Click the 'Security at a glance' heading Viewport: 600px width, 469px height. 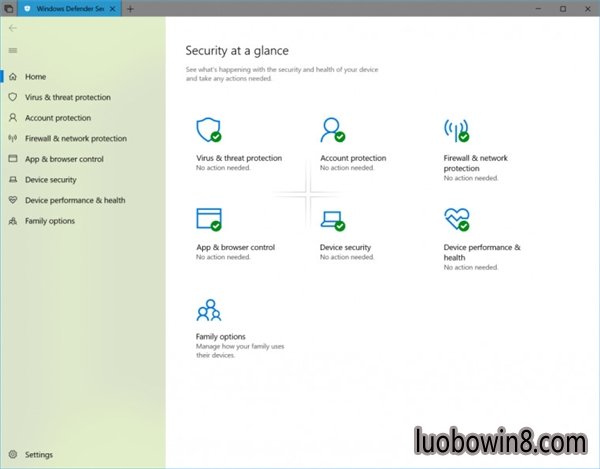click(237, 50)
